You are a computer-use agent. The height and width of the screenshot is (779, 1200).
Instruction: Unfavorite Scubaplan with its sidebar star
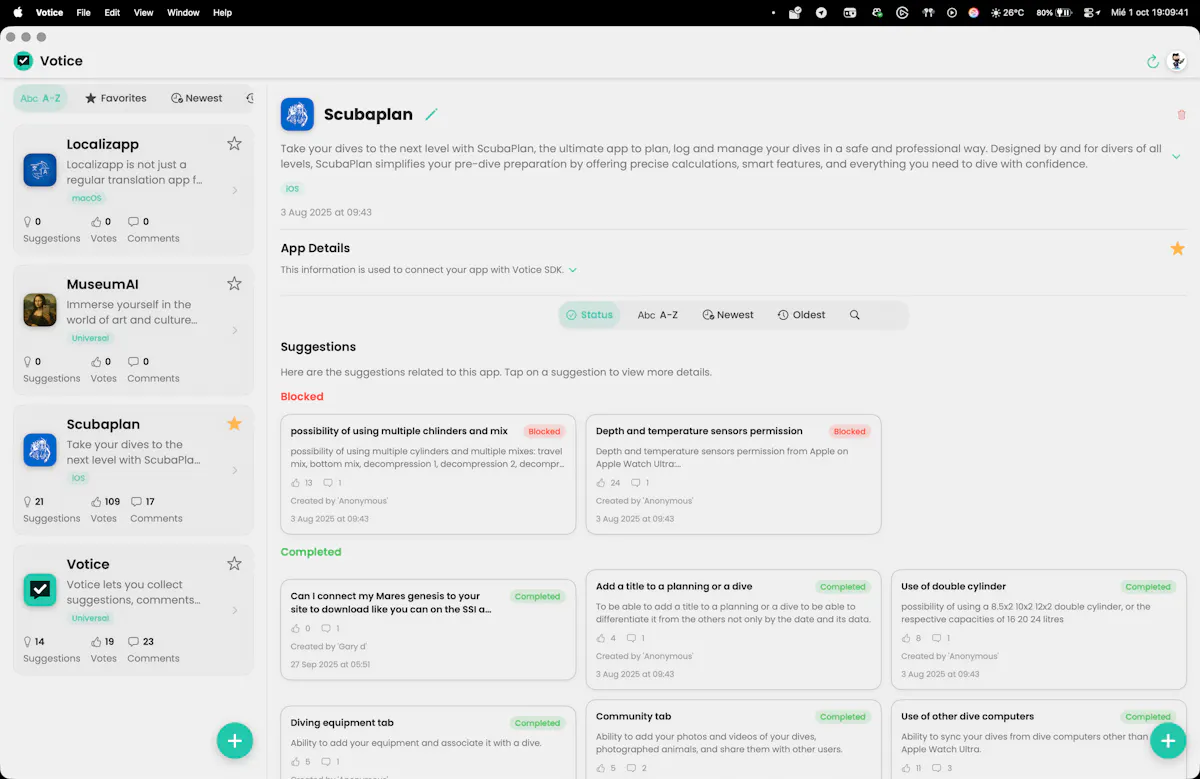point(234,424)
